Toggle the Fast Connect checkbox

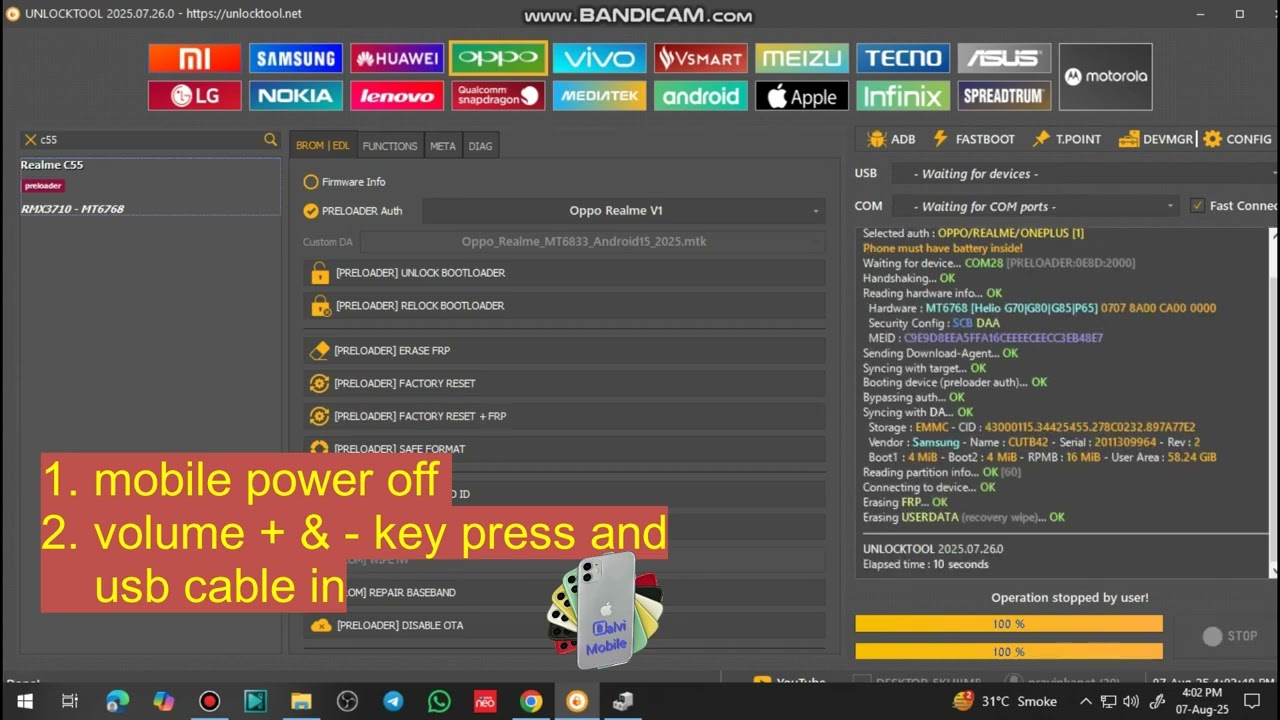click(x=1197, y=206)
